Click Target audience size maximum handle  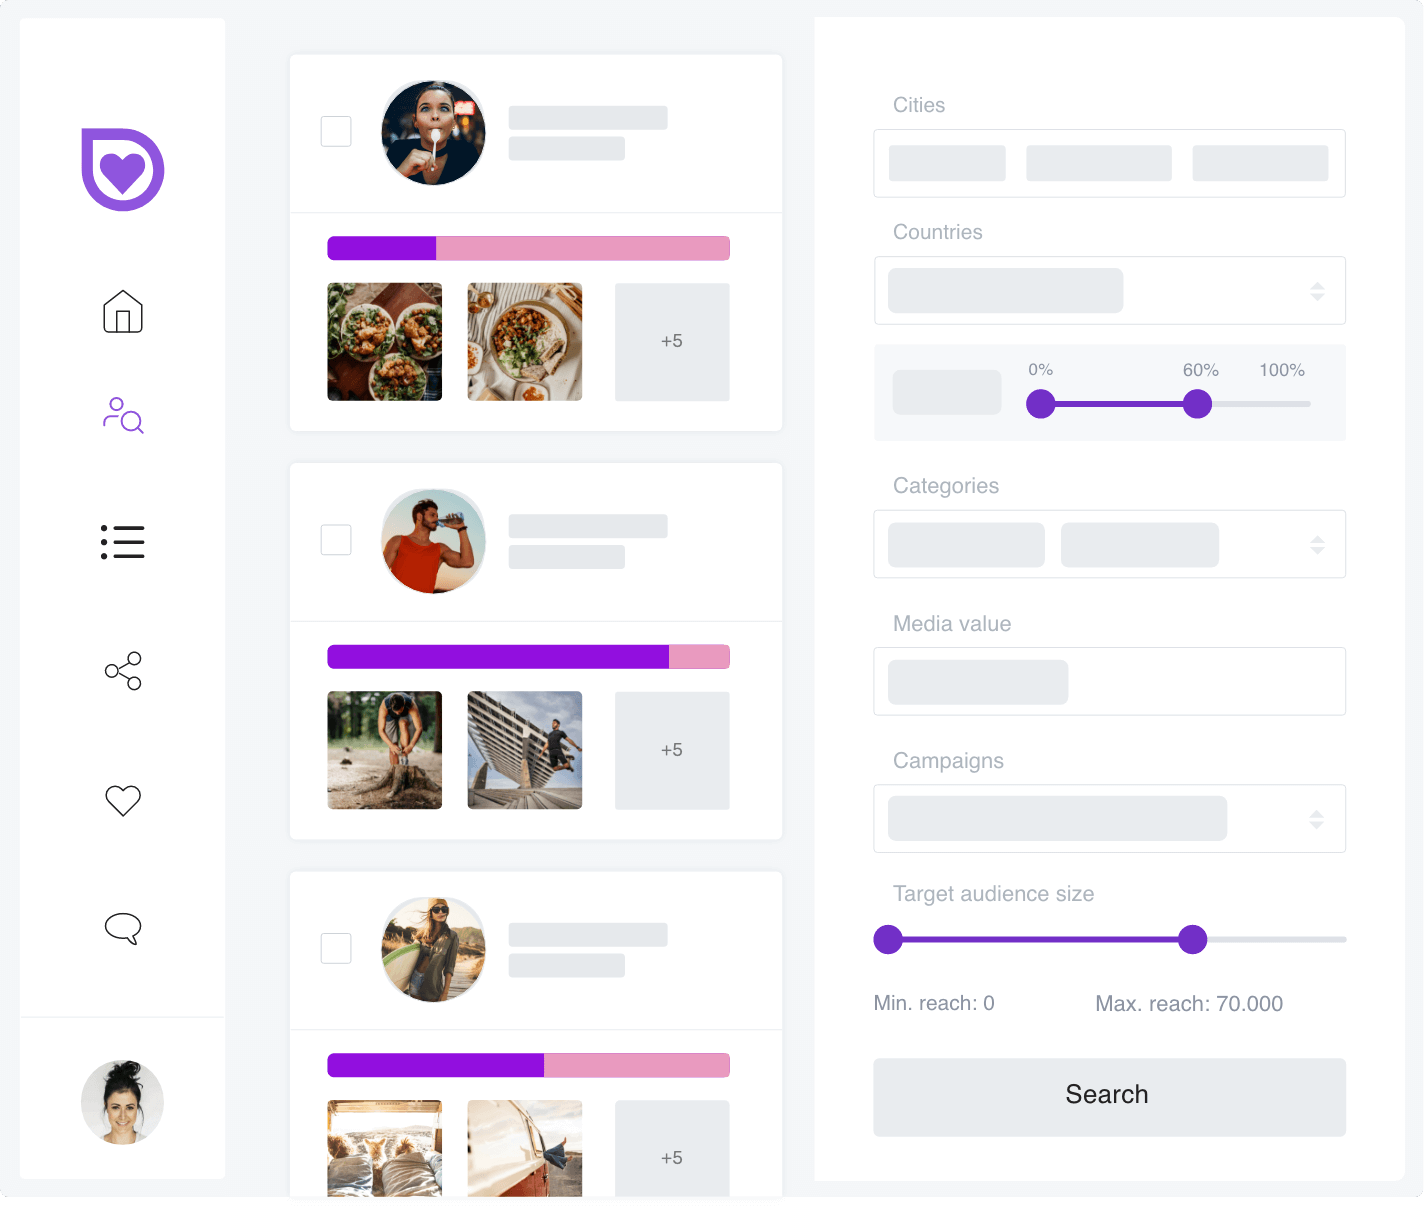tap(1192, 940)
